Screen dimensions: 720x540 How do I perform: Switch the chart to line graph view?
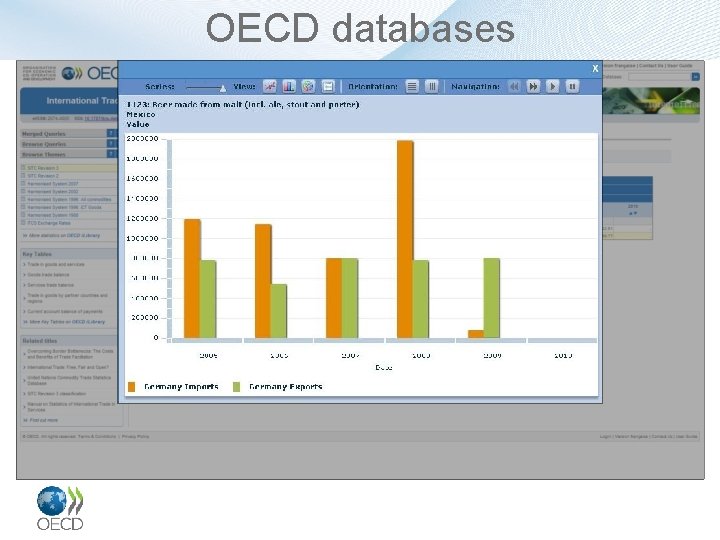(x=270, y=86)
